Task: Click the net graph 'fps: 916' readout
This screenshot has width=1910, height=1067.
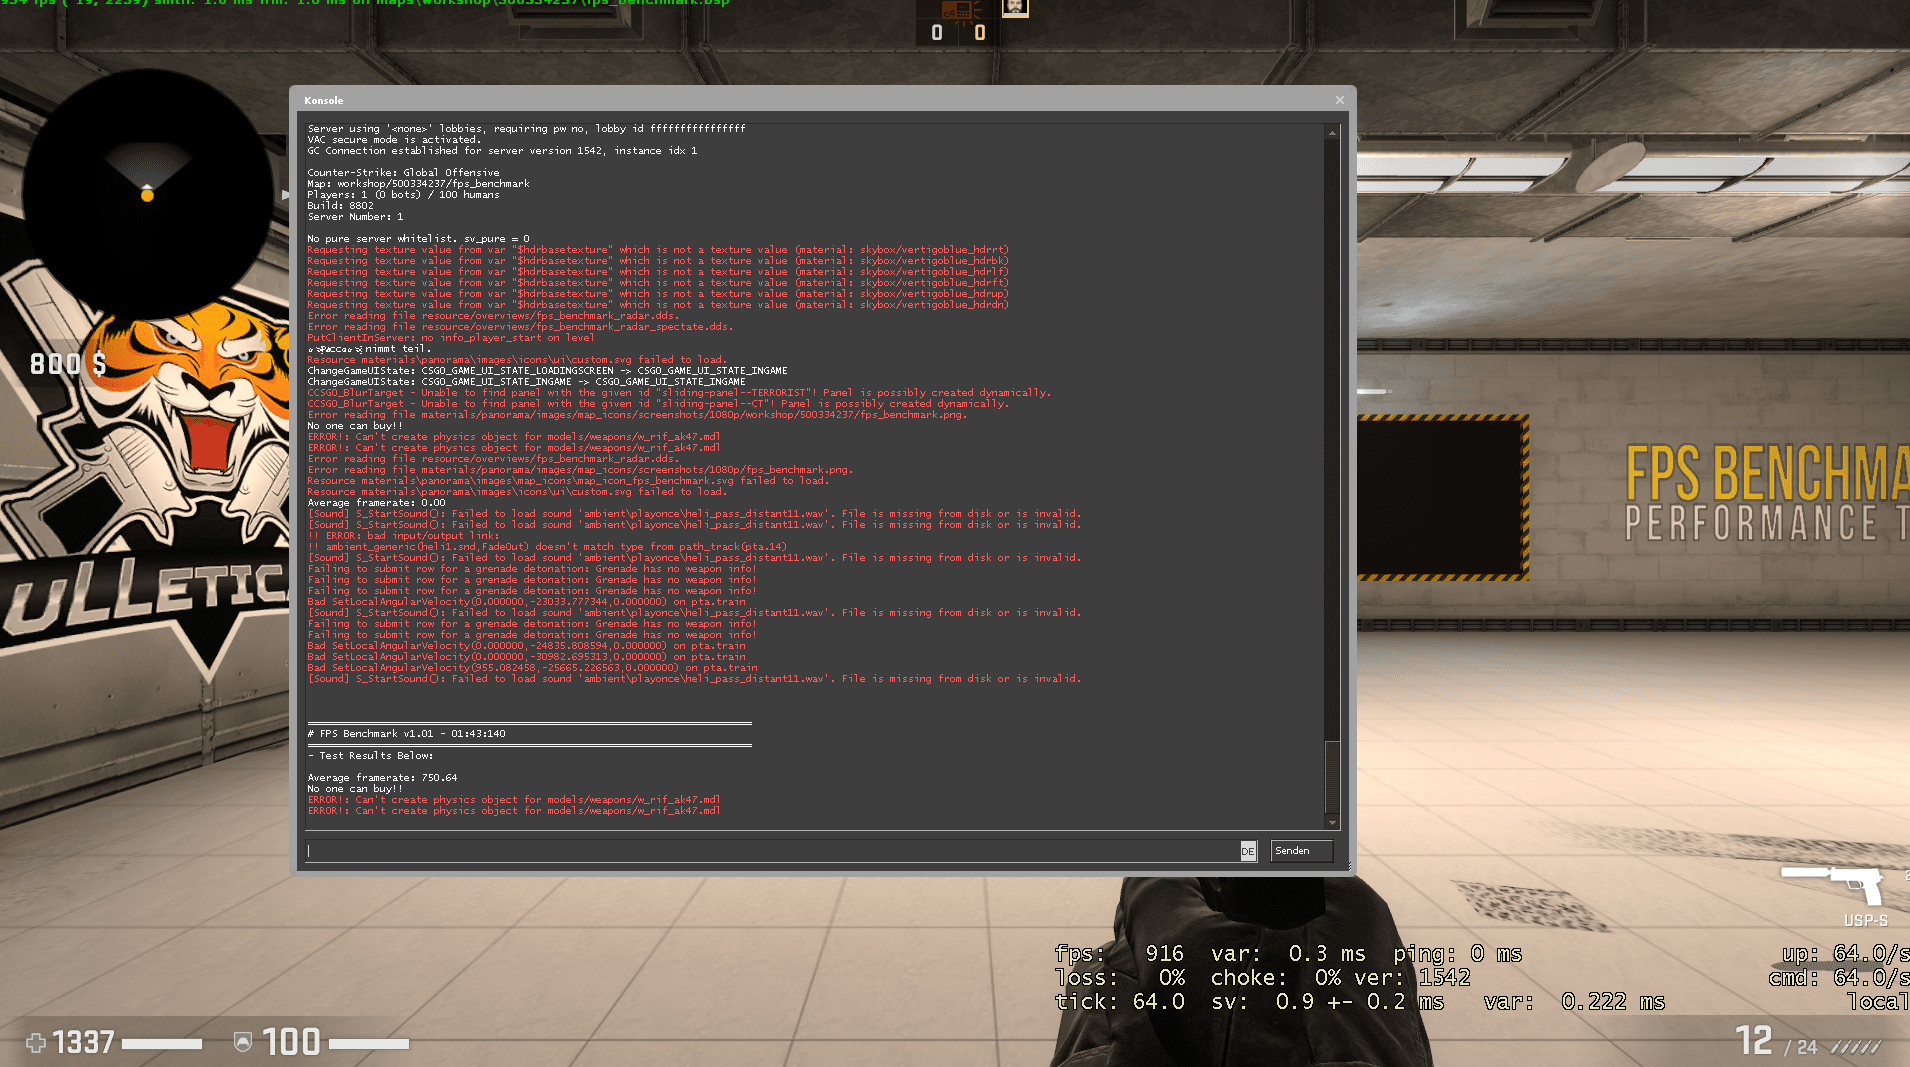Action: (x=1119, y=954)
